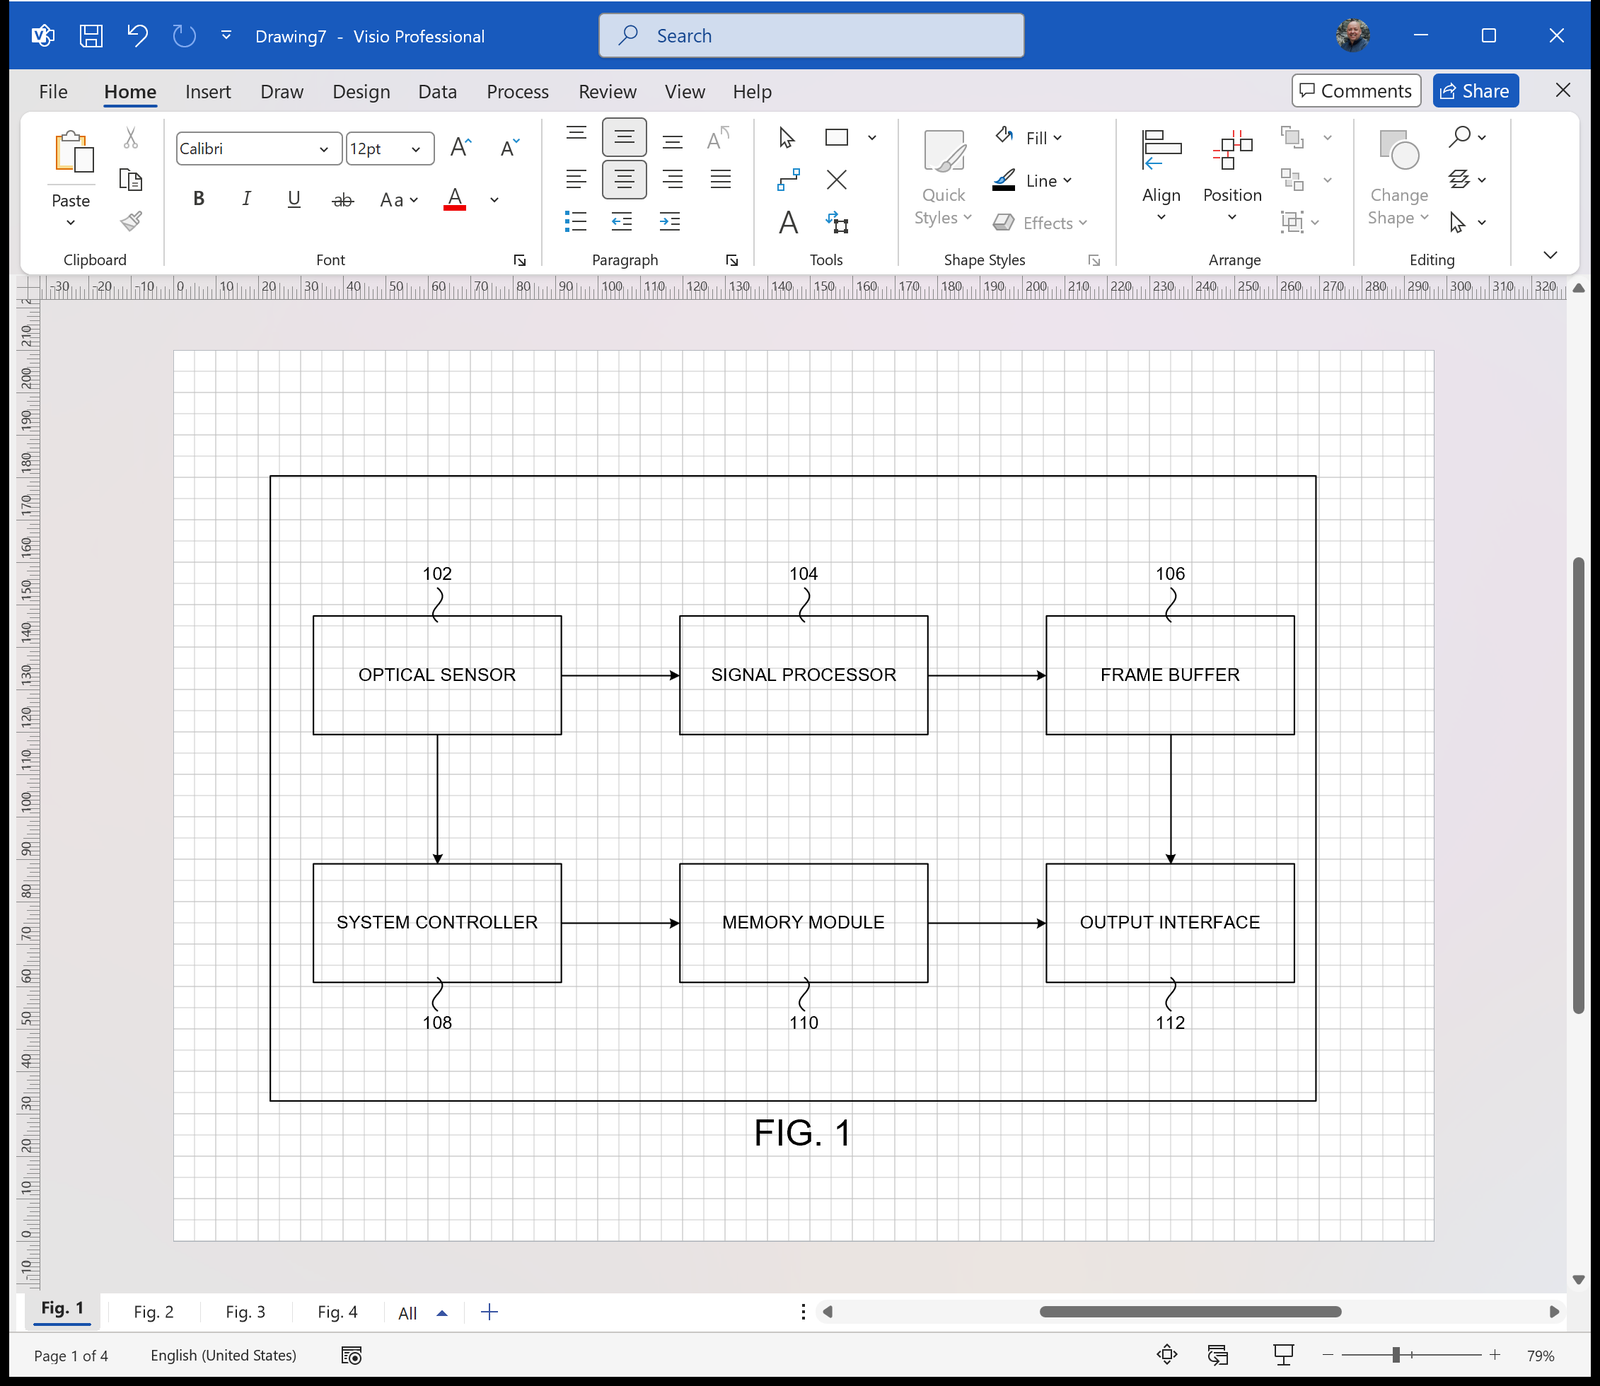Decrease font size icon

coord(509,148)
